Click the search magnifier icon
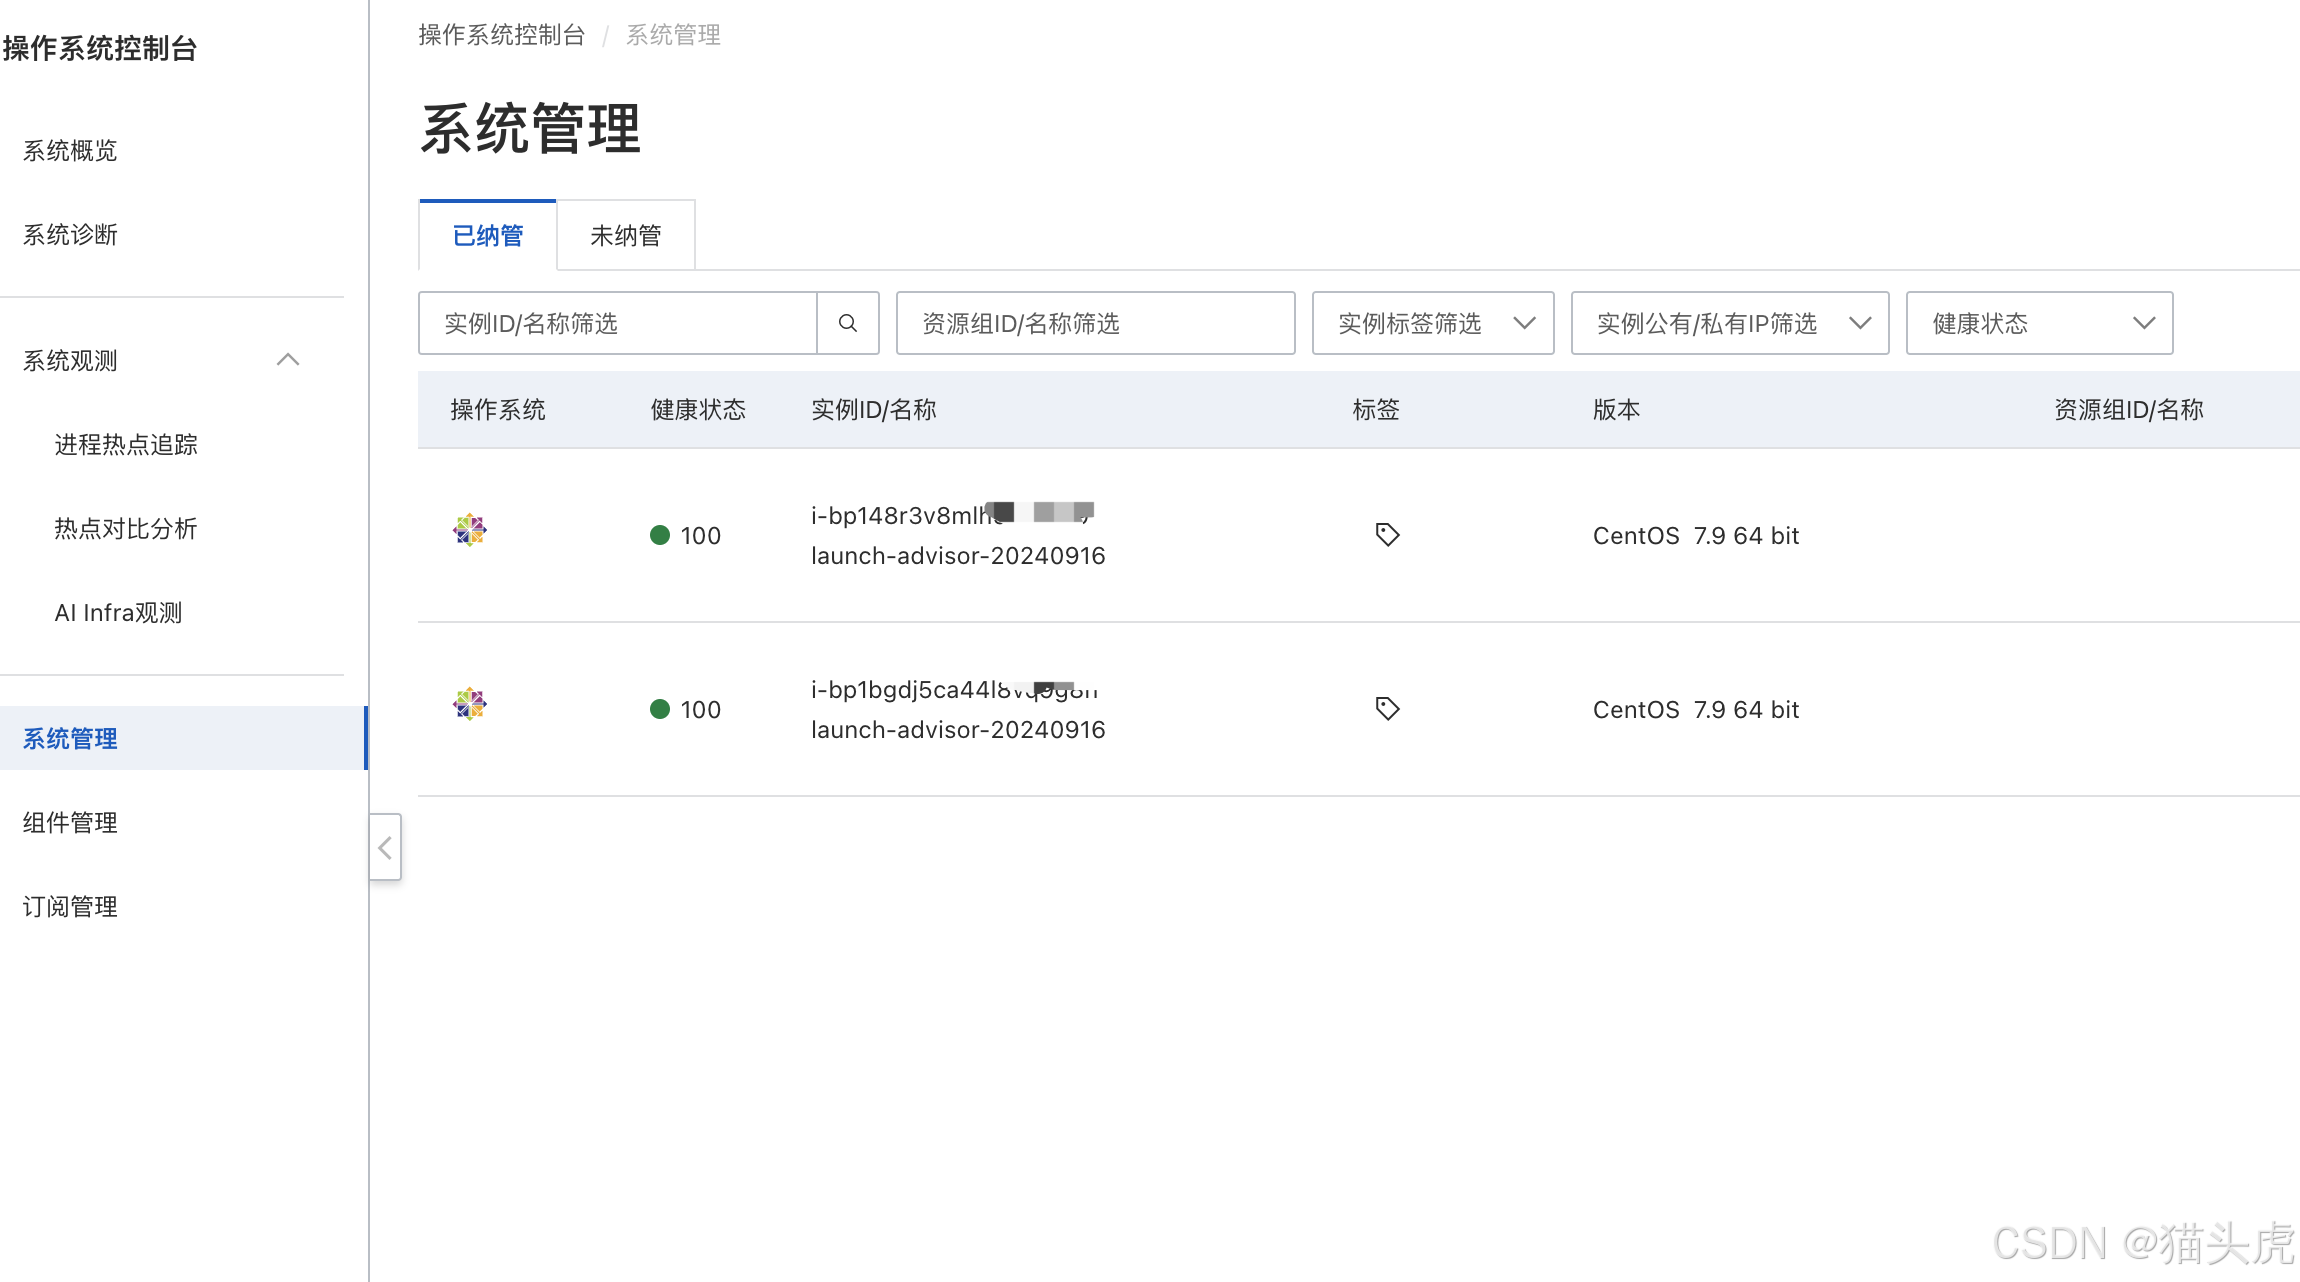The height and width of the screenshot is (1282, 2300). (x=848, y=323)
